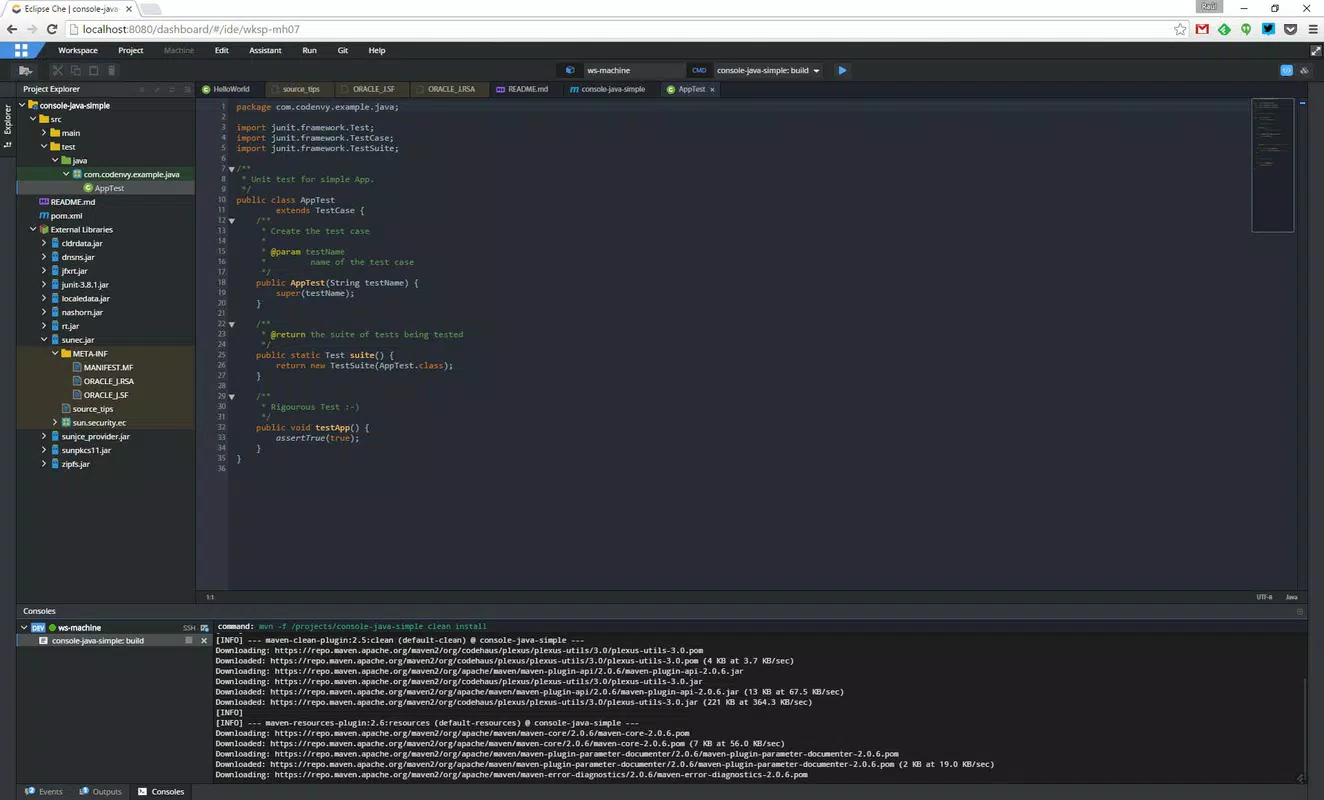Collapse the META-INF folder
This screenshot has width=1324, height=800.
(x=55, y=354)
